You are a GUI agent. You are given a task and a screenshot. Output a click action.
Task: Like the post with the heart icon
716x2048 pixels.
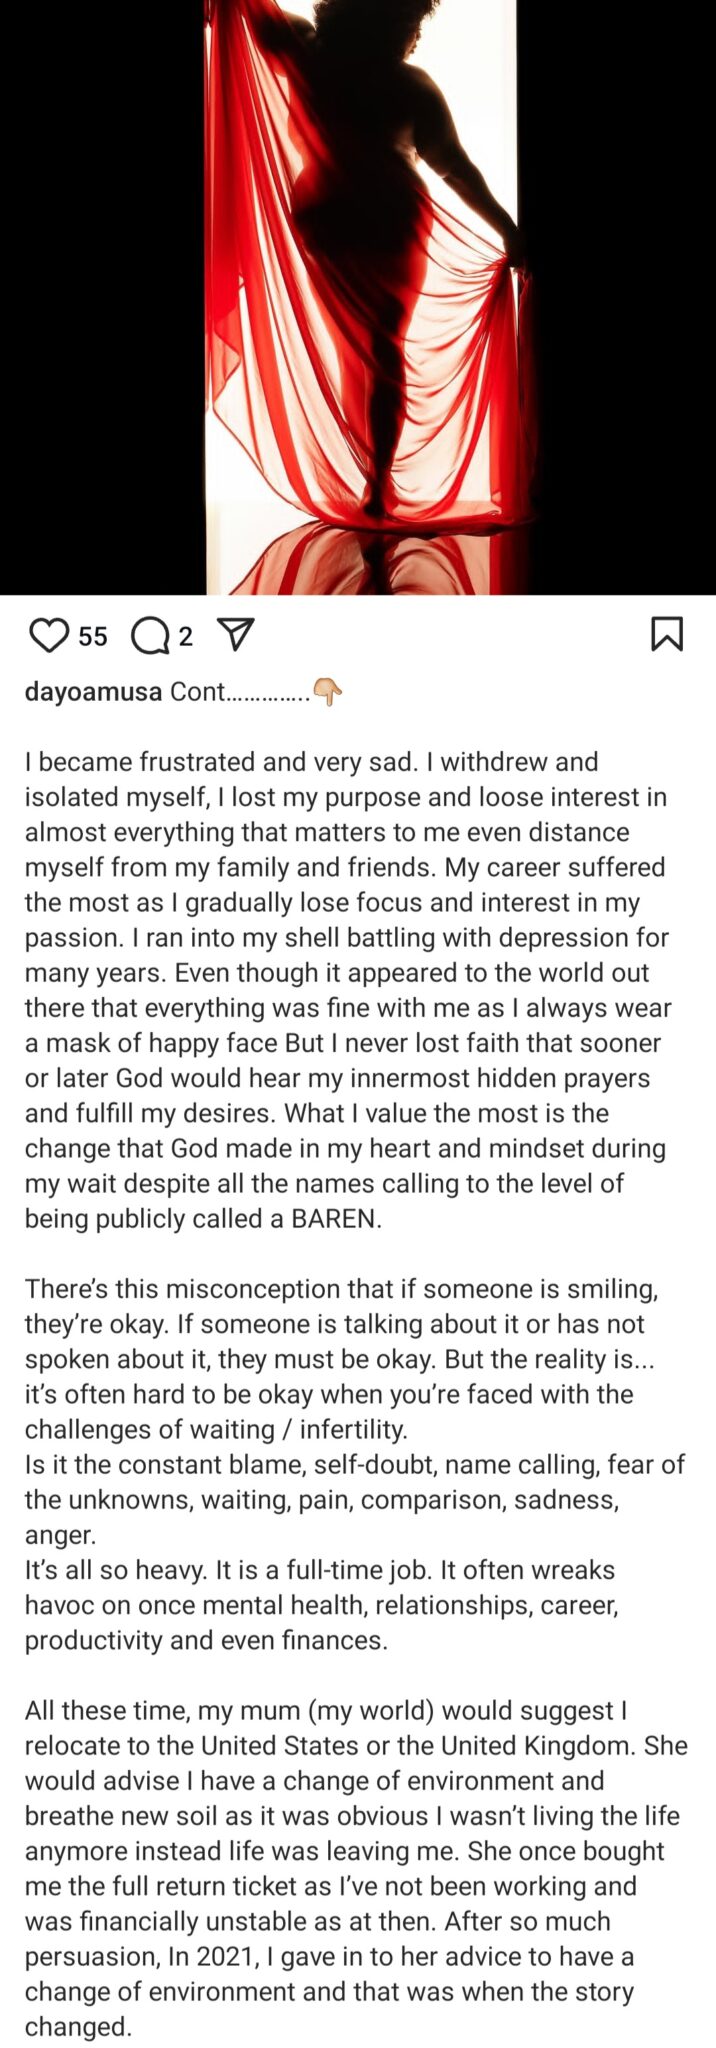pyautogui.click(x=49, y=635)
